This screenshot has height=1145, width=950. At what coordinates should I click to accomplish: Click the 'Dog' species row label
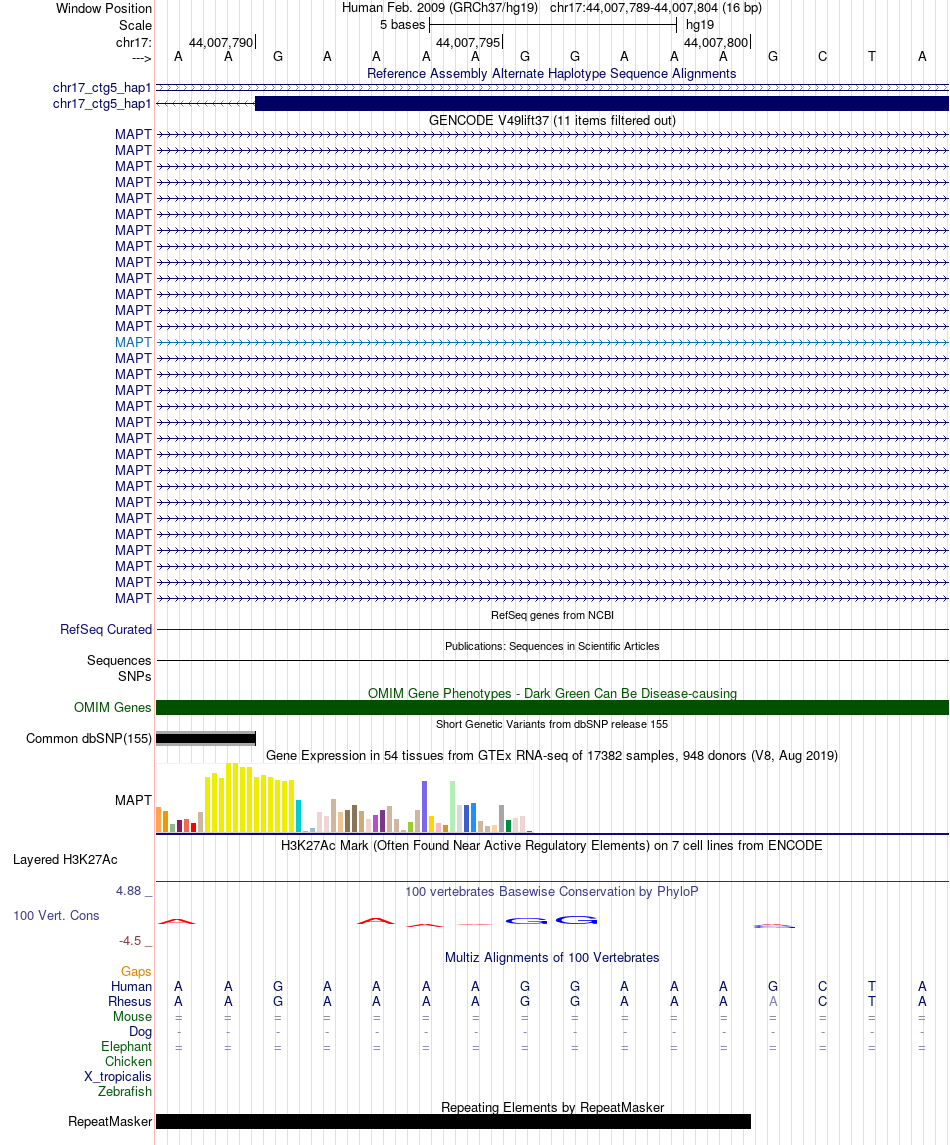coord(140,1032)
